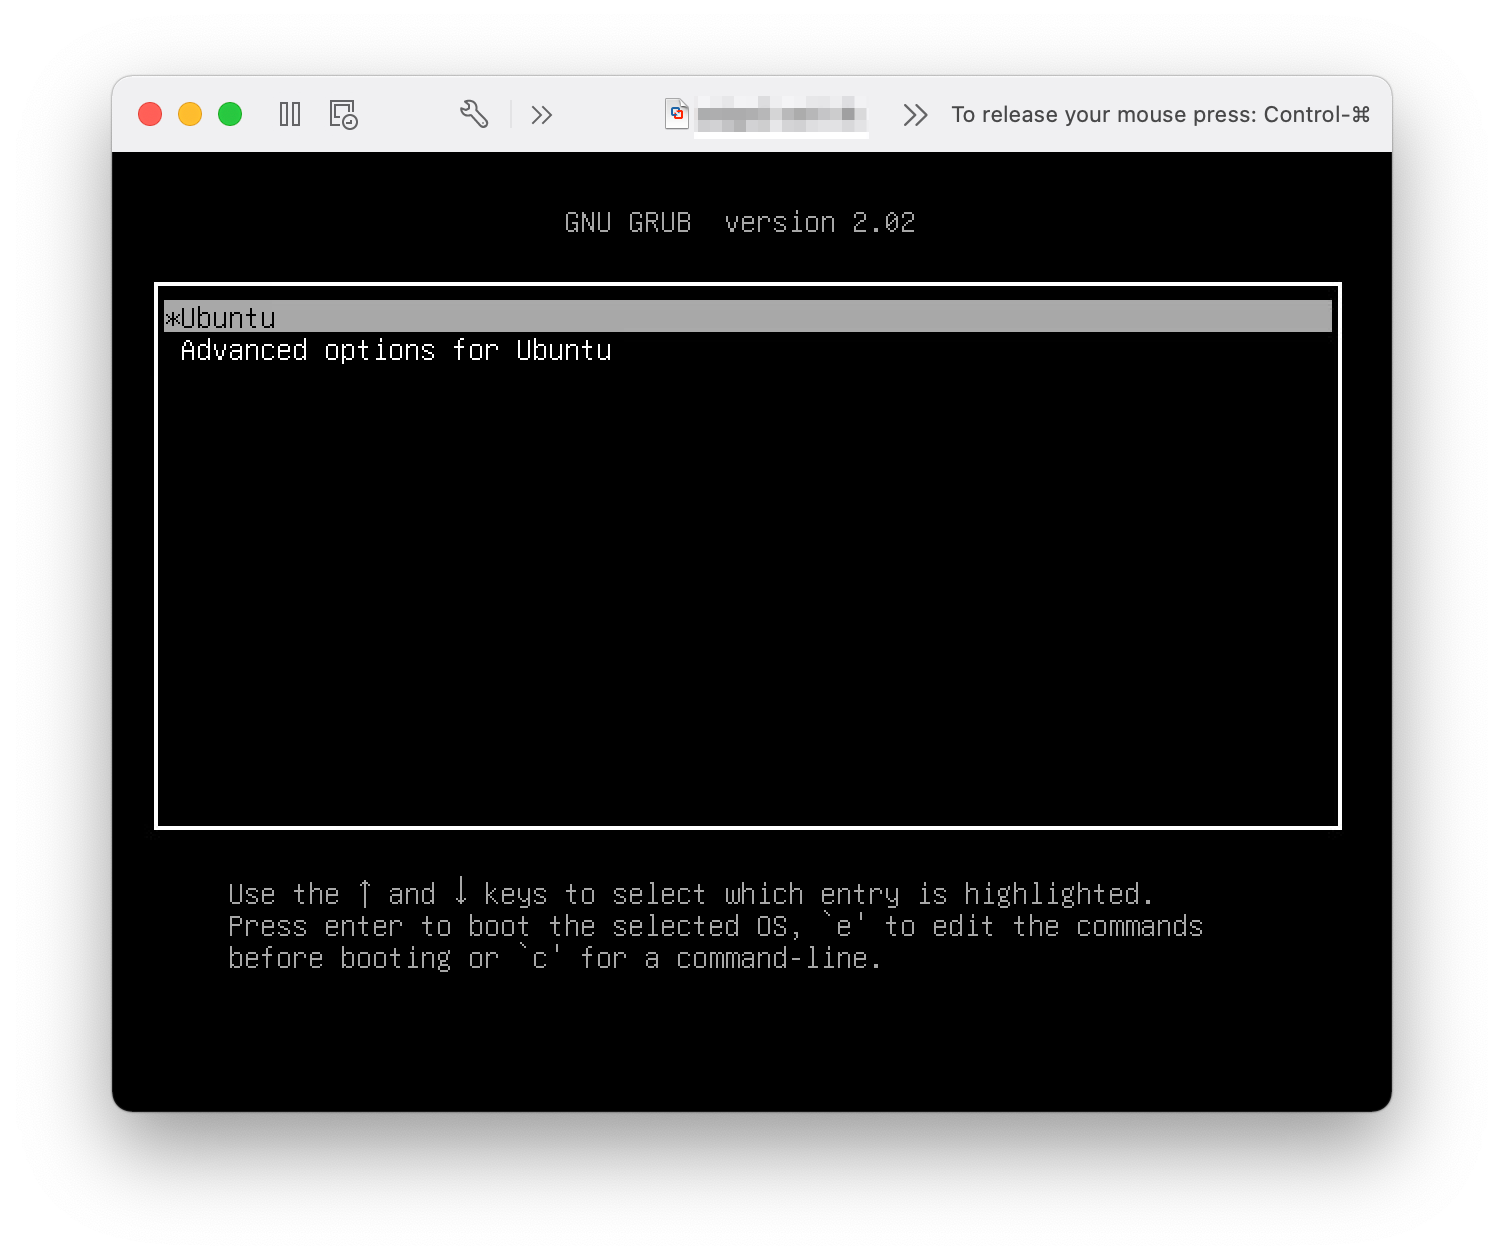Screen dimensions: 1504x1260
Task: Click the pause virtual machine icon
Action: (x=290, y=114)
